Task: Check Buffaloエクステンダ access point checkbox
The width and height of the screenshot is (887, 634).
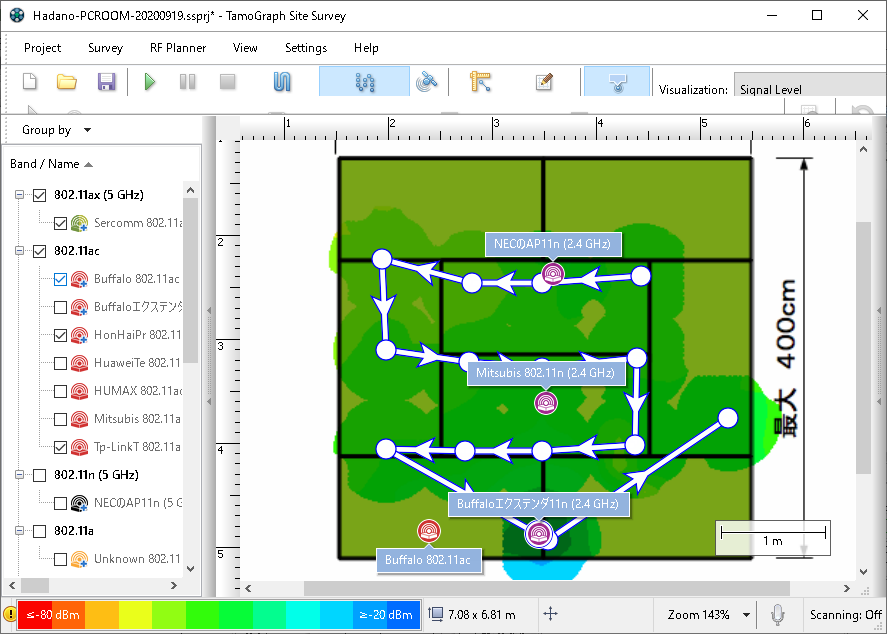Action: tap(61, 307)
